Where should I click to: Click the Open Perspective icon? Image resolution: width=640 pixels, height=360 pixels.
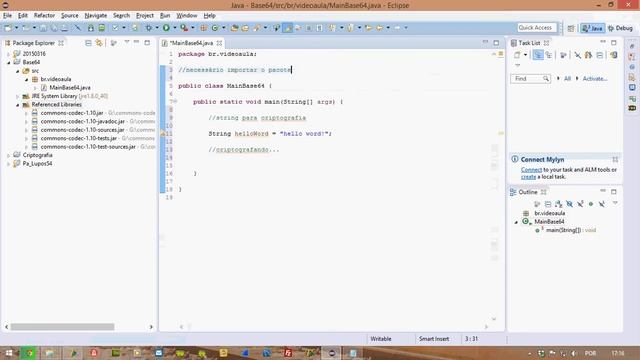tap(571, 28)
